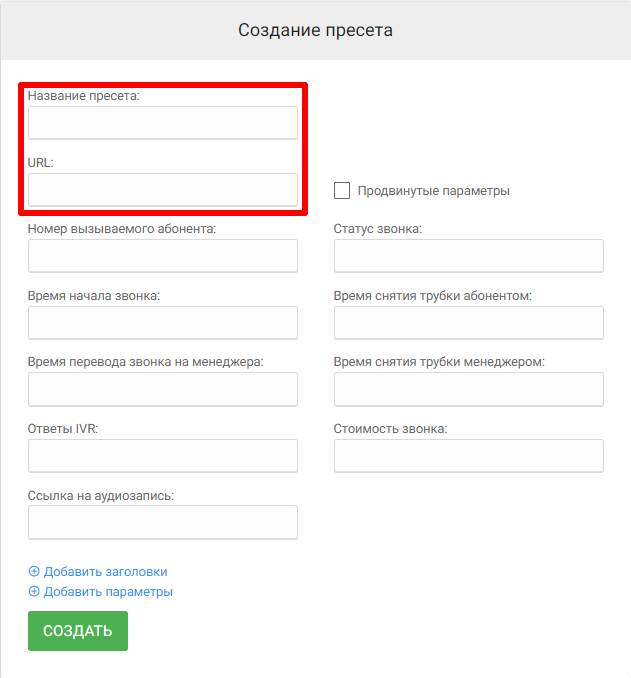Focus the Ссылка на аудиозапись field
Screen dimensions: 631x678
click(x=163, y=522)
